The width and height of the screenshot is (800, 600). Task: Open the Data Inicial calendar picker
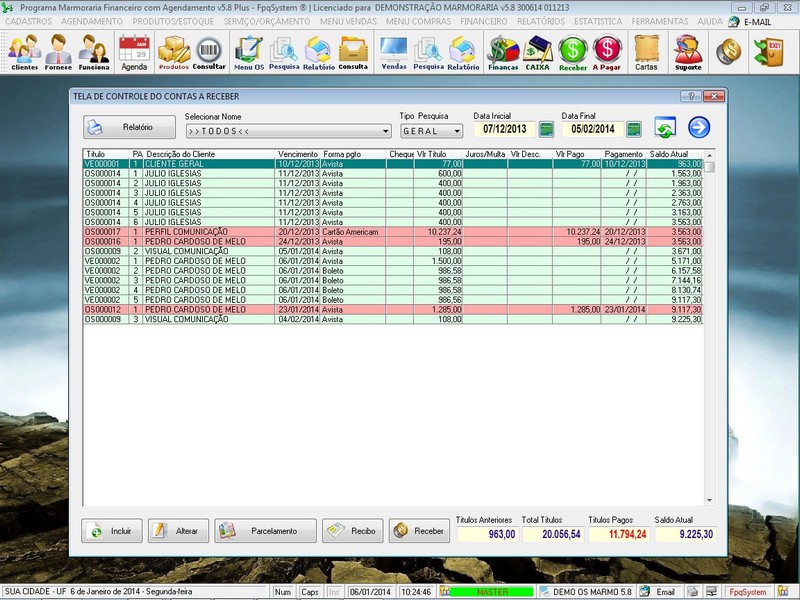point(546,129)
